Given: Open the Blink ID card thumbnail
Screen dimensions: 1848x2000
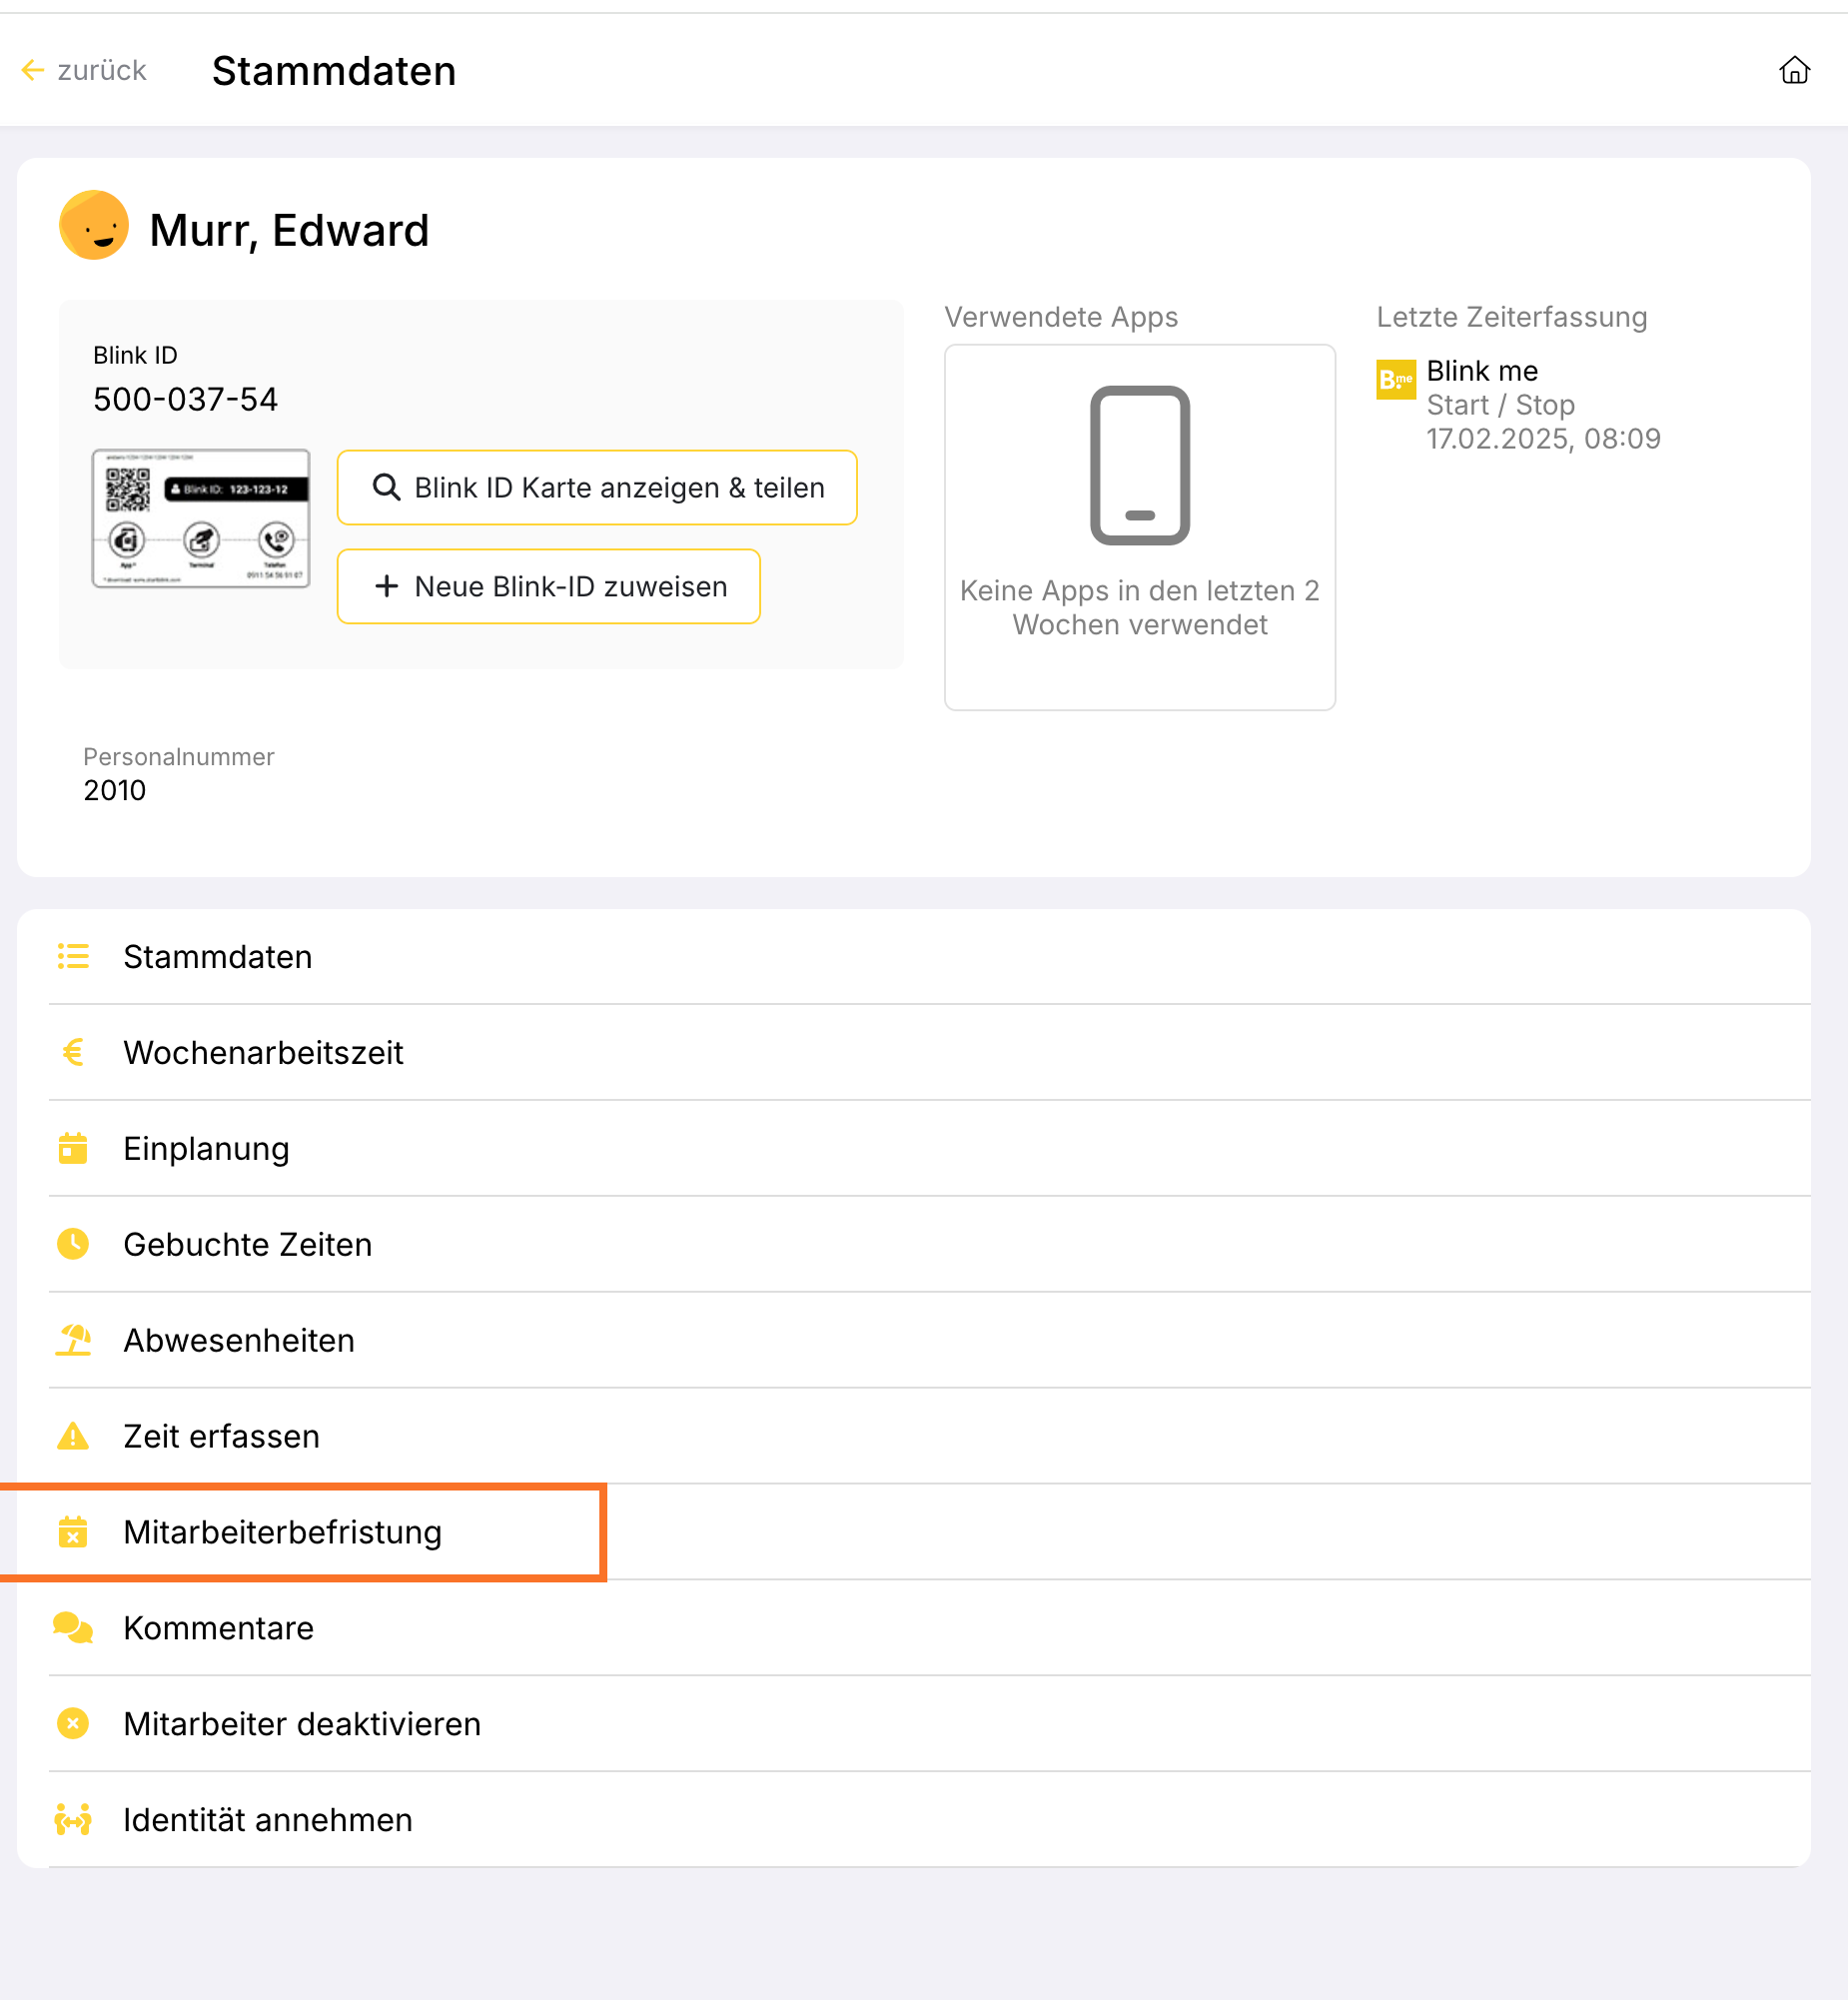Looking at the screenshot, I should [201, 518].
